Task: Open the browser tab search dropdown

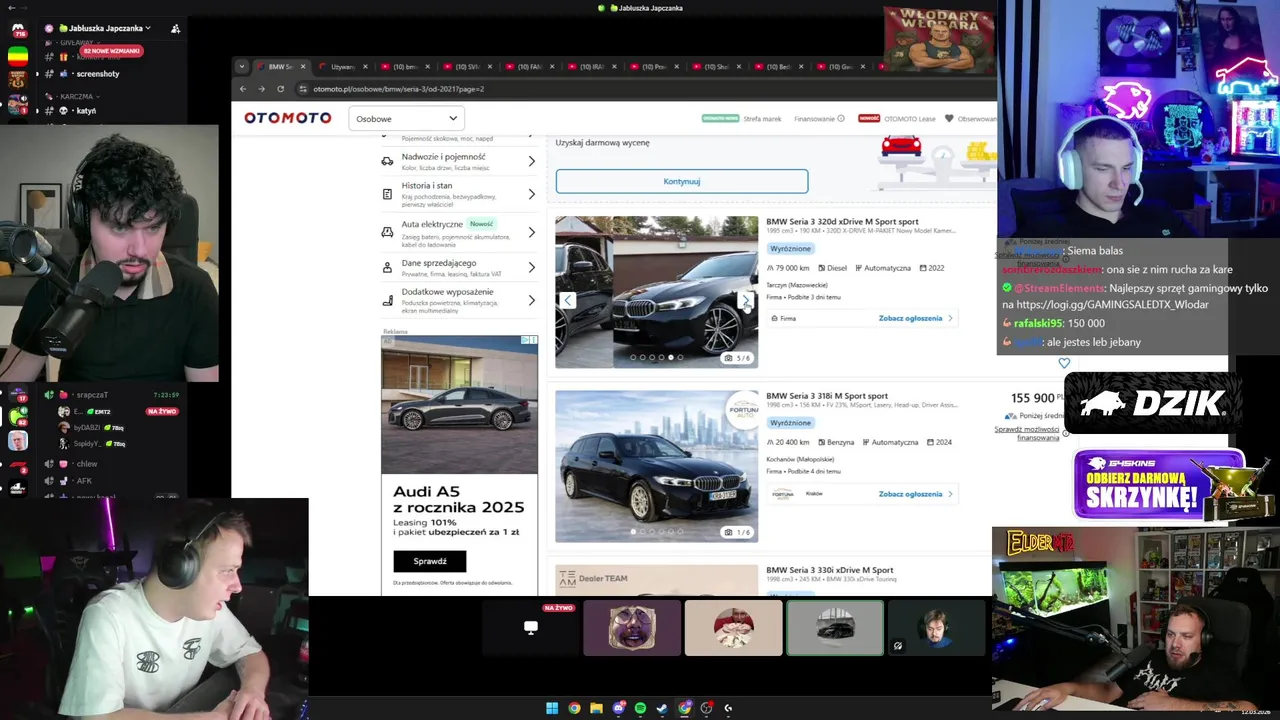Action: point(241,67)
